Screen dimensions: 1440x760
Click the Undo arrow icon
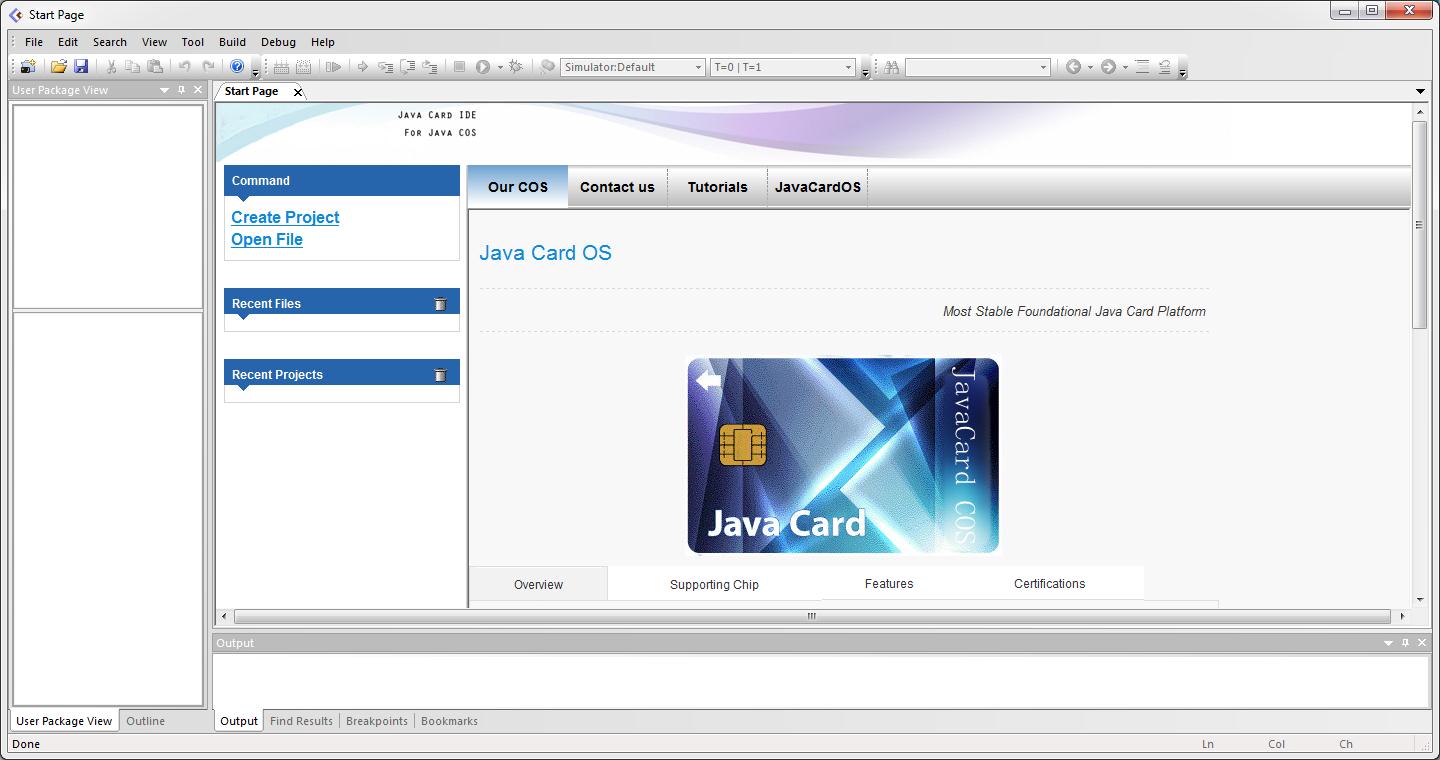pyautogui.click(x=185, y=67)
